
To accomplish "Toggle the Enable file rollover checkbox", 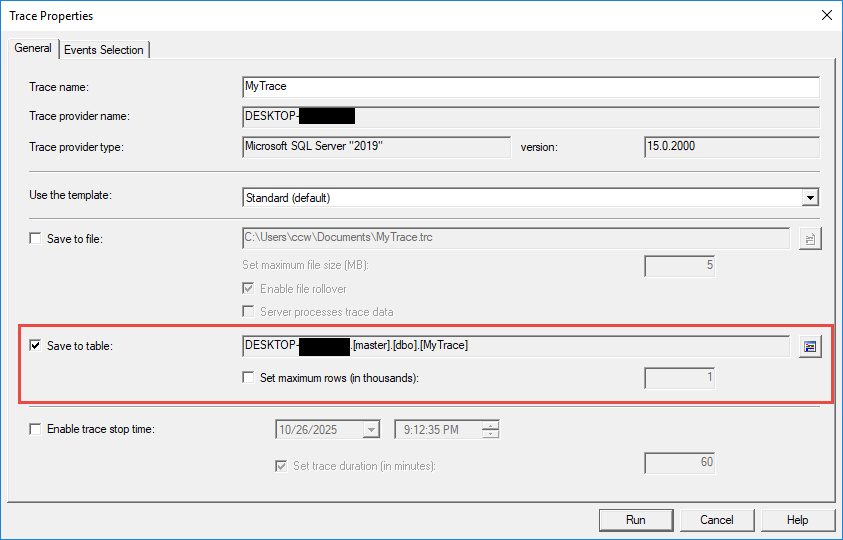I will [x=248, y=289].
